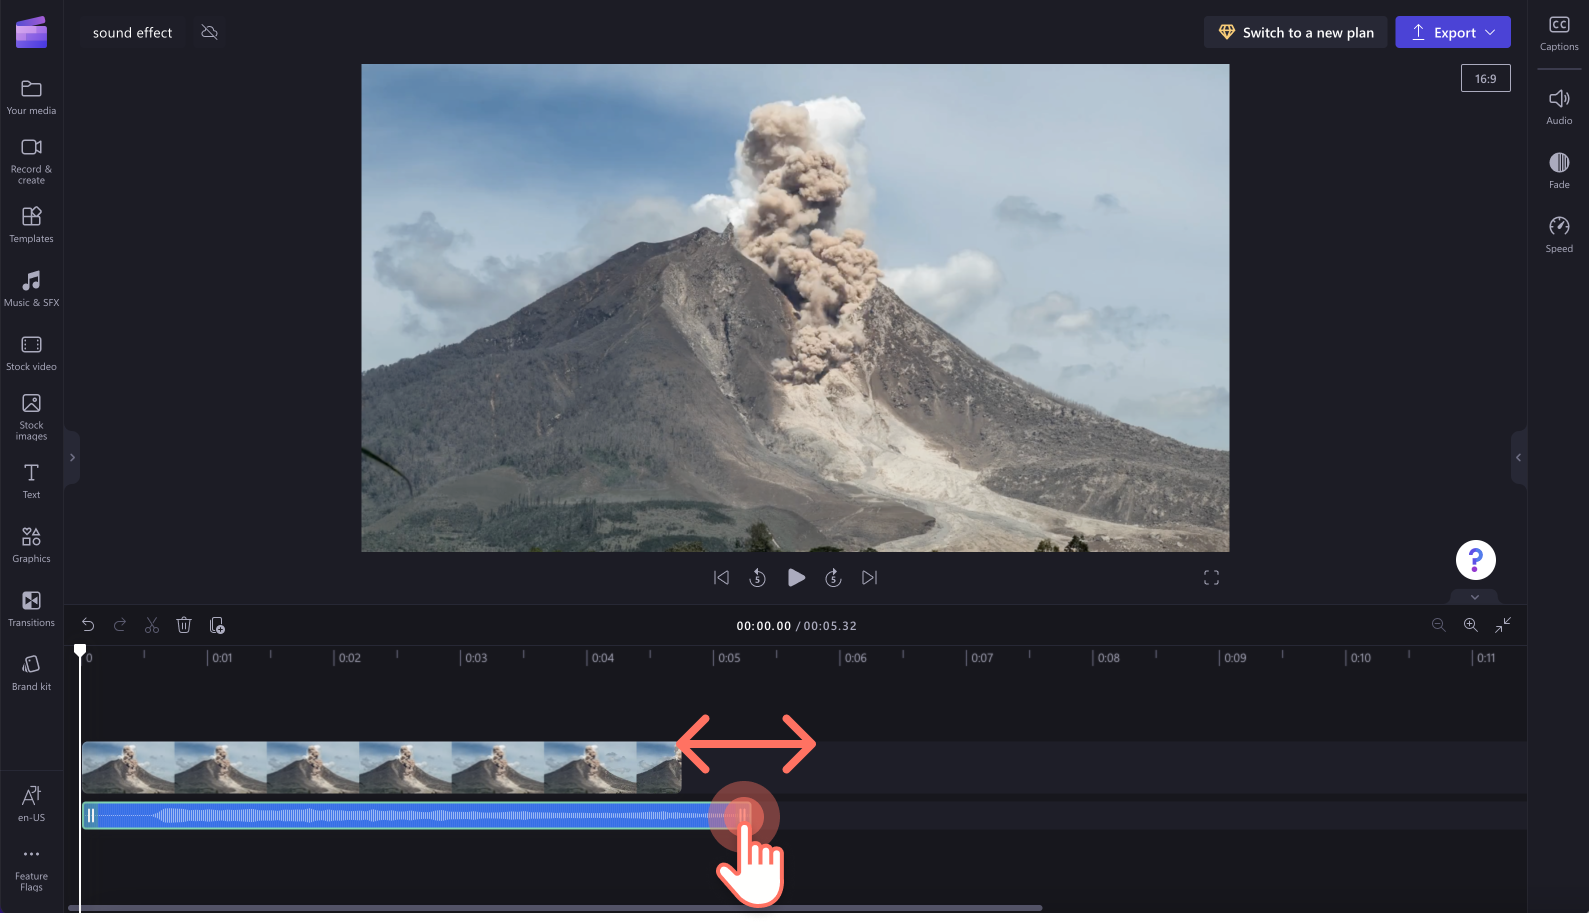
Task: Open Templates panel
Action: point(31,224)
